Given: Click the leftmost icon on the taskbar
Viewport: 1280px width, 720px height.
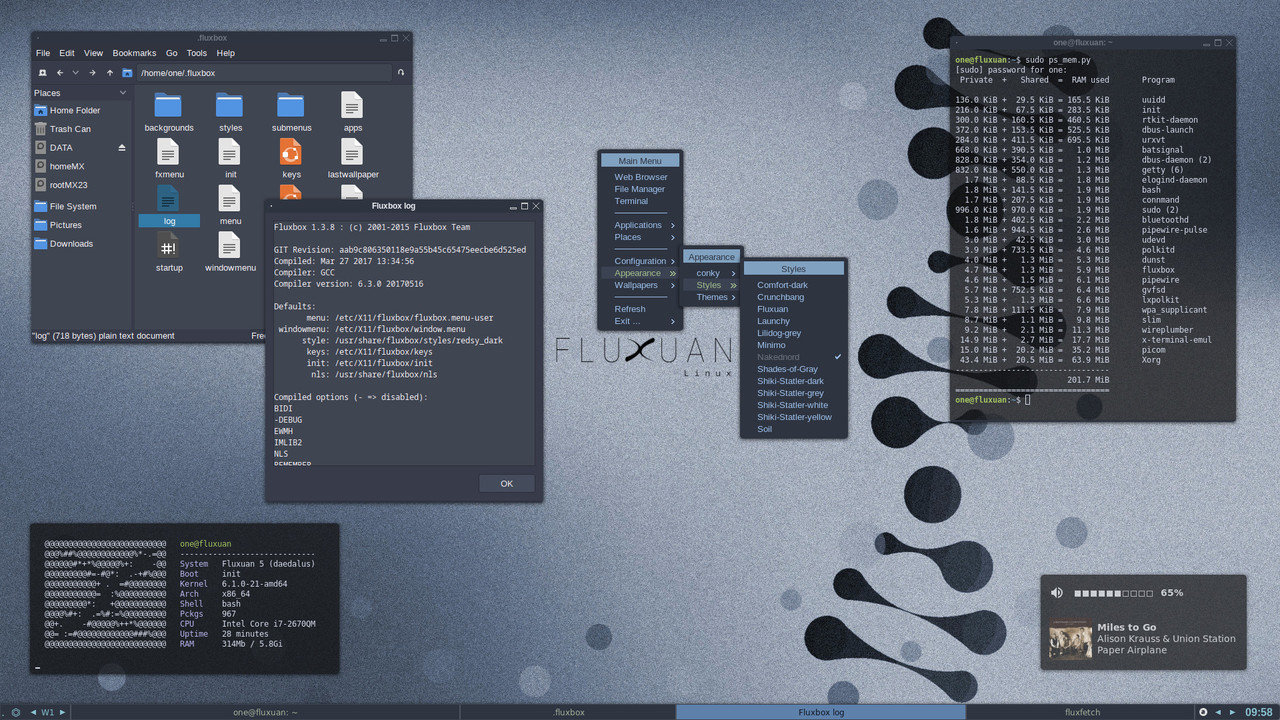Looking at the screenshot, I should [15, 712].
